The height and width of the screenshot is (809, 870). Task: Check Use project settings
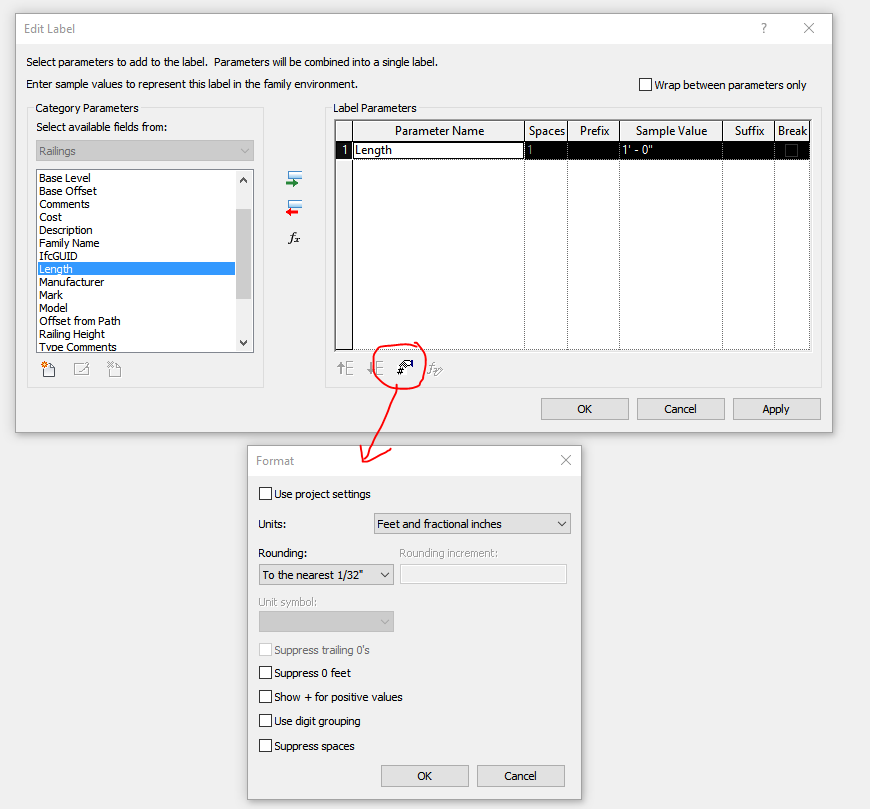(x=265, y=494)
